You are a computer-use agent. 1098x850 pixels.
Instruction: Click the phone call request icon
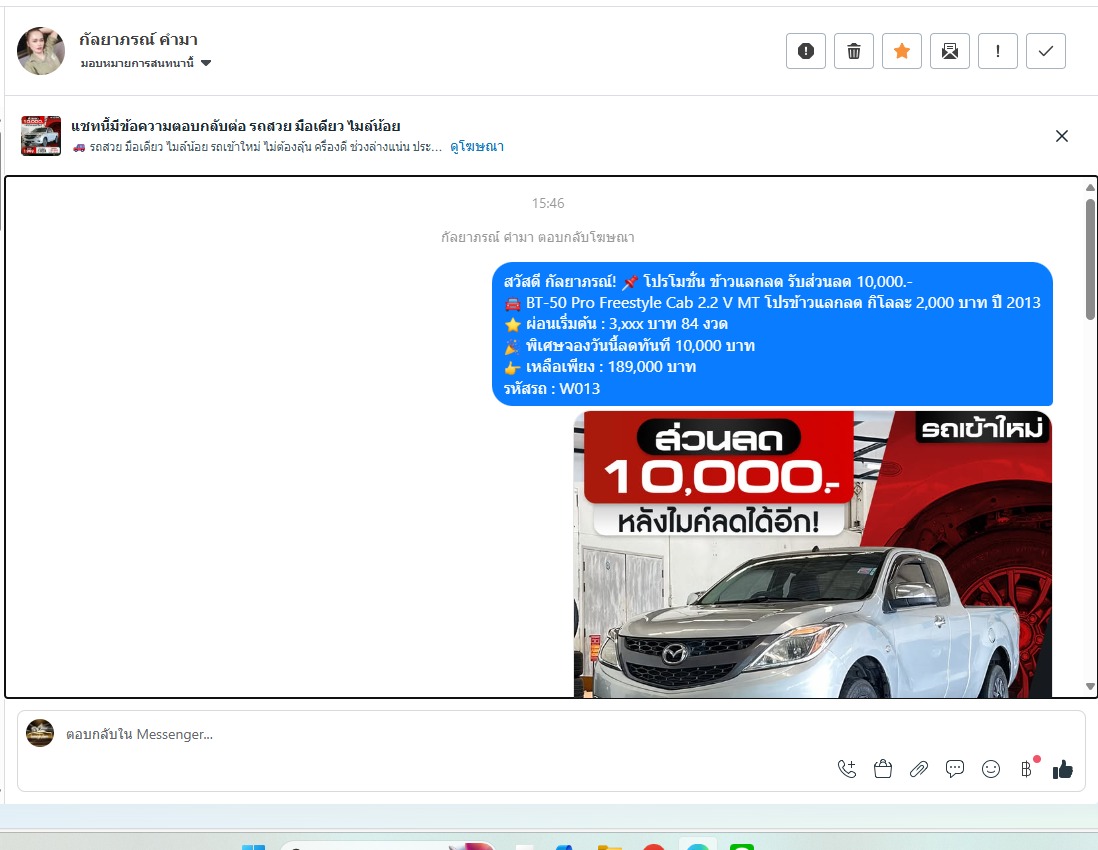coord(847,769)
